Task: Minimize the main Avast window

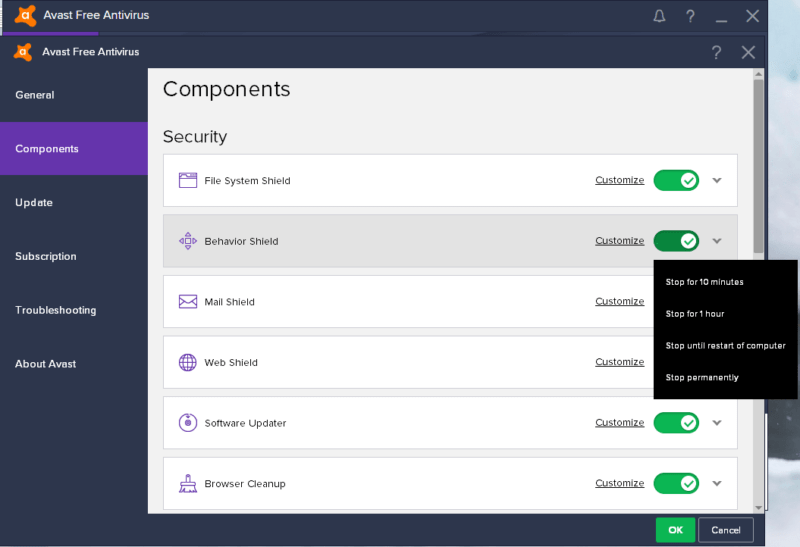Action: [721, 20]
